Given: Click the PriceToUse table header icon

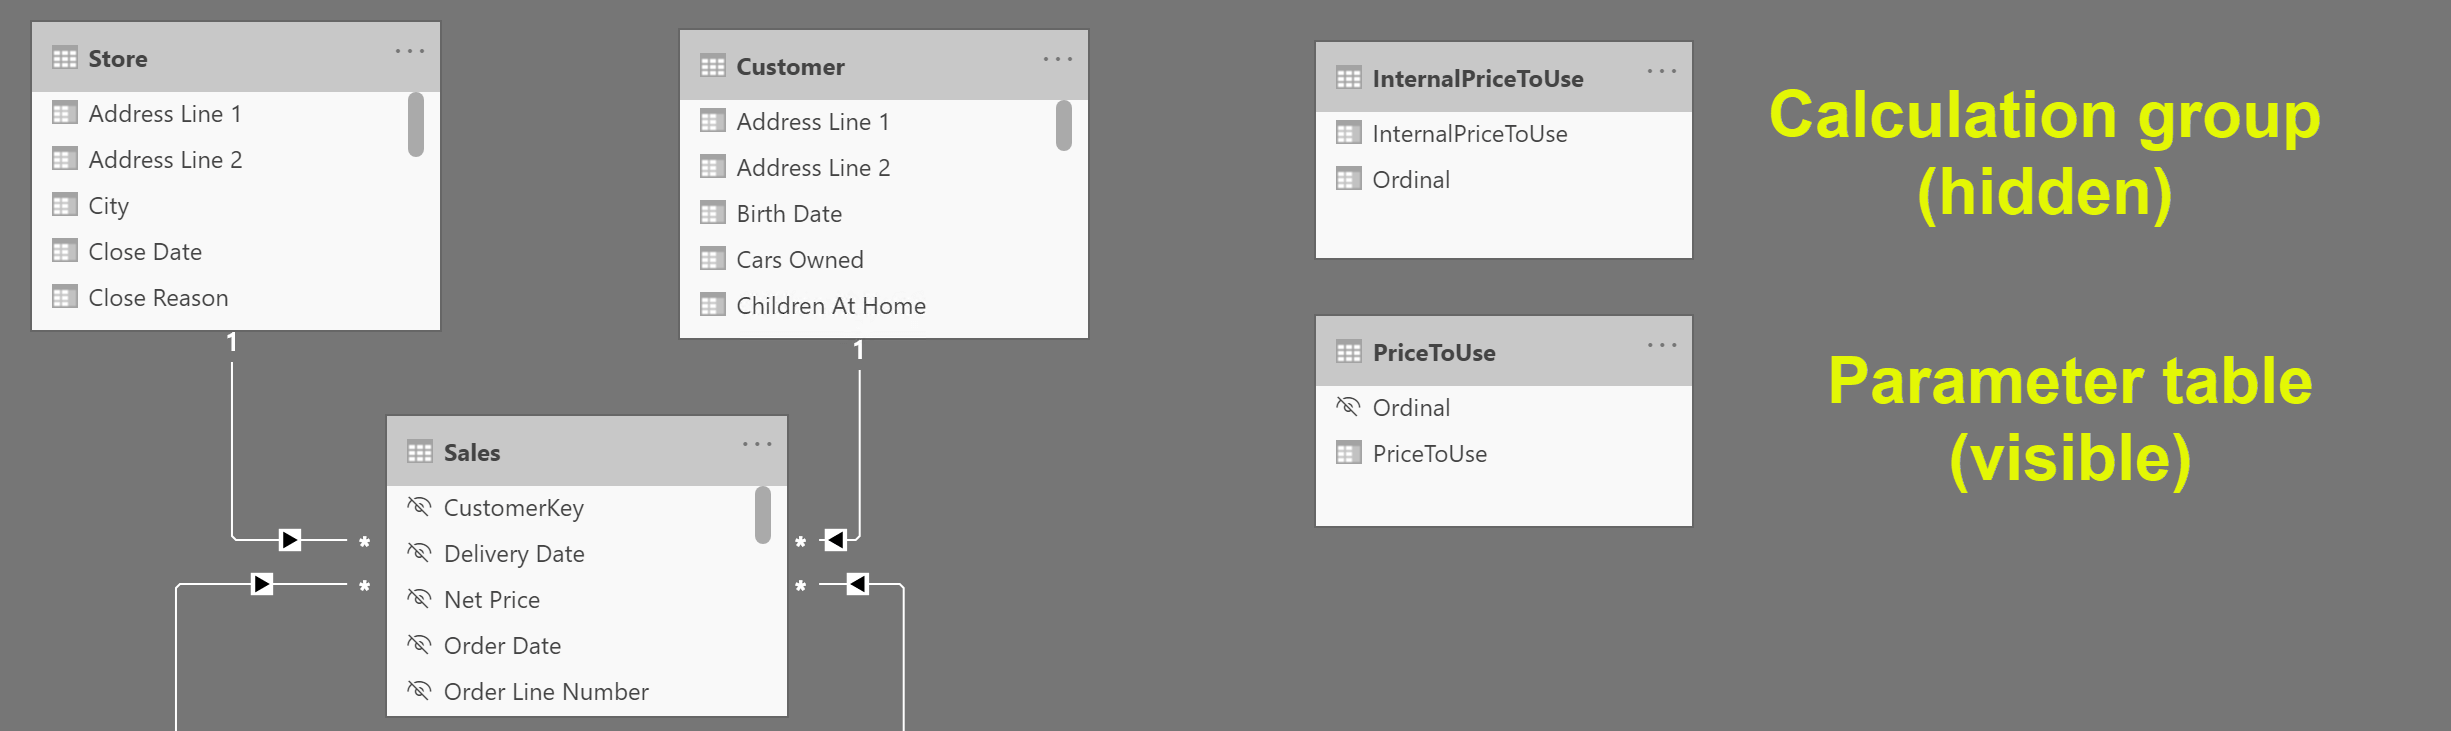Looking at the screenshot, I should [x=1349, y=352].
